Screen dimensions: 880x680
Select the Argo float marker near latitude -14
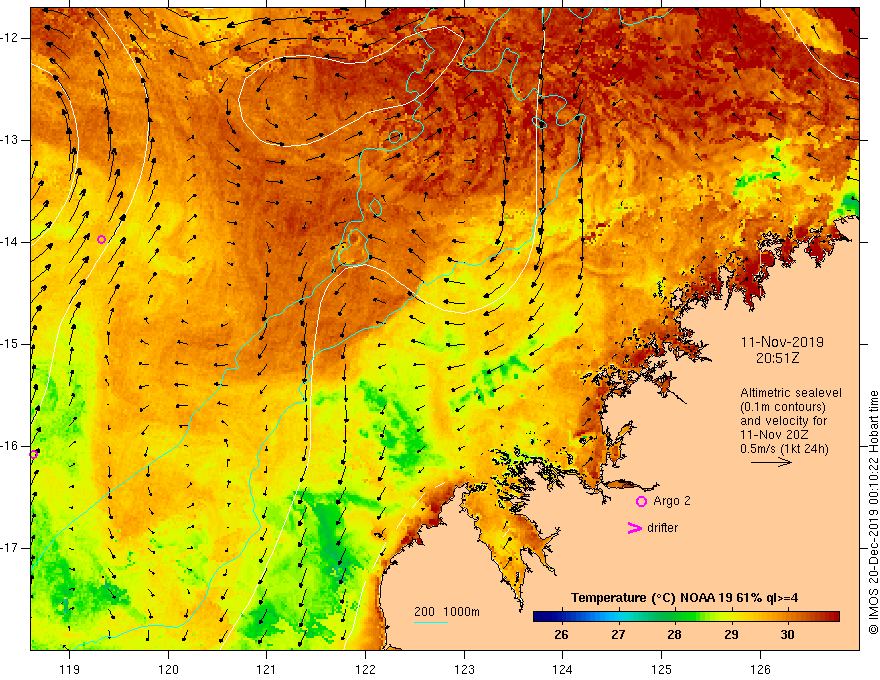click(102, 240)
